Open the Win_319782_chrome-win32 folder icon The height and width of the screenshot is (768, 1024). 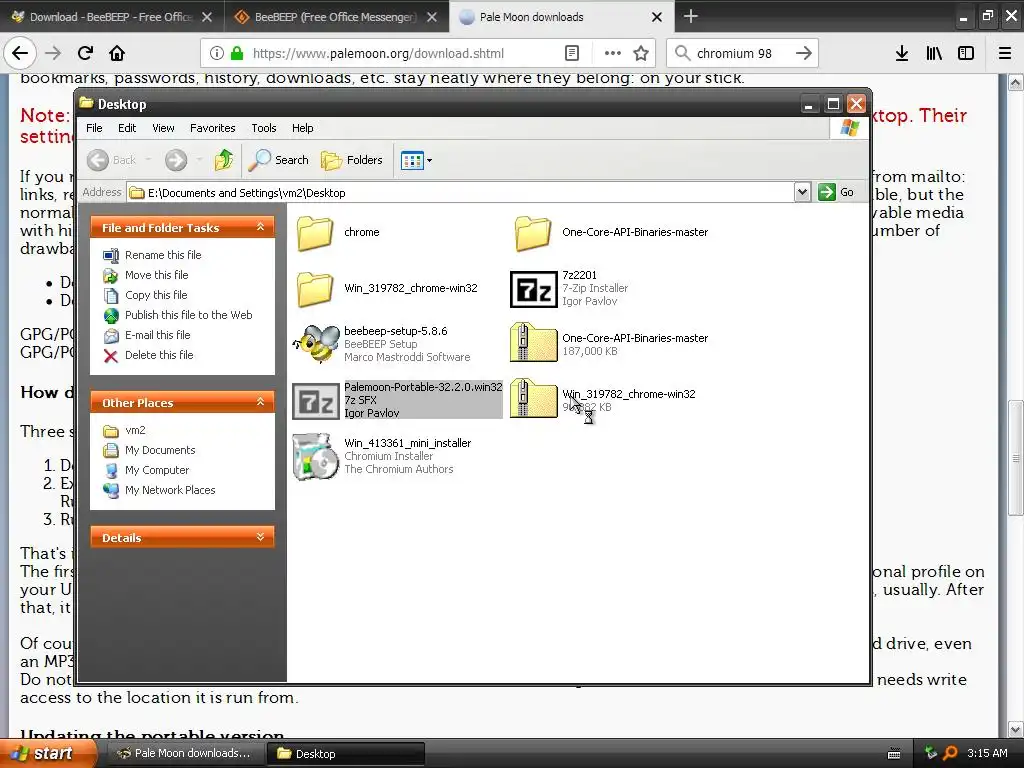pyautogui.click(x=315, y=289)
